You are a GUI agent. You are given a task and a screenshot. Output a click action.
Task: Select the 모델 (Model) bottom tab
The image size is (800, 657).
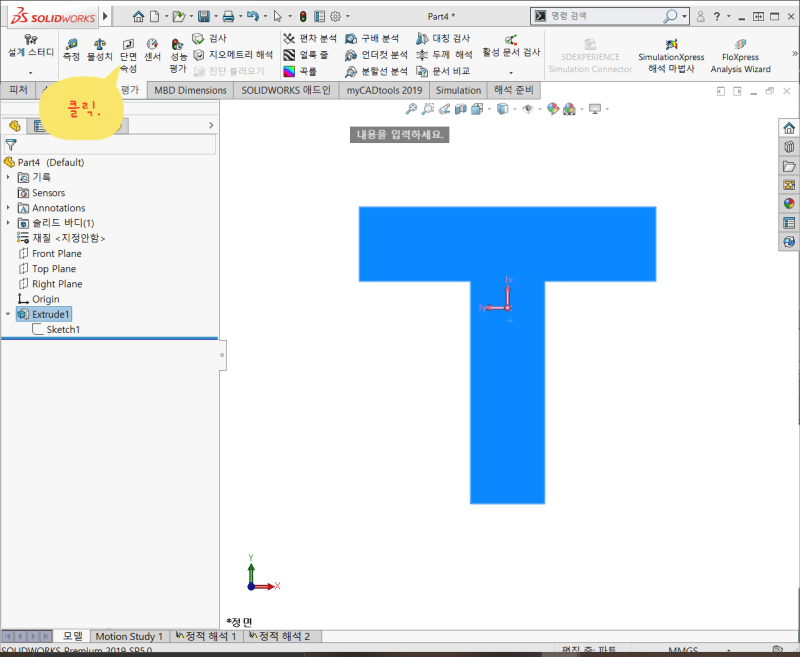(x=72, y=636)
